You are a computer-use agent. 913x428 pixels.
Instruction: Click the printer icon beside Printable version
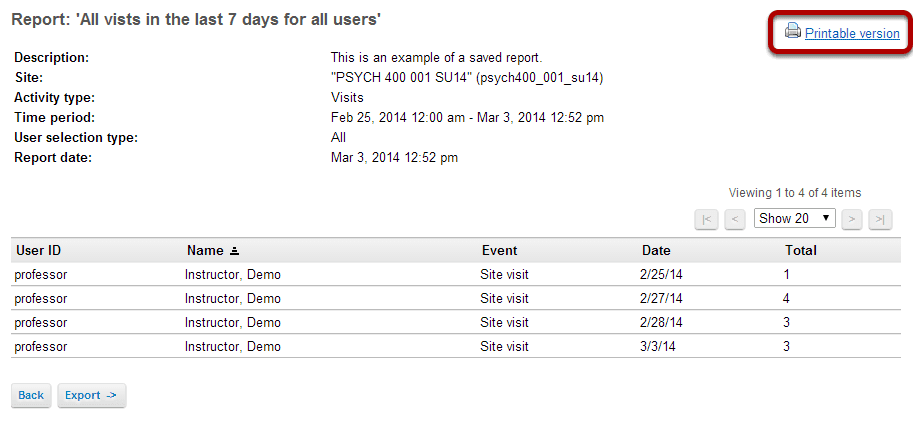click(x=792, y=31)
